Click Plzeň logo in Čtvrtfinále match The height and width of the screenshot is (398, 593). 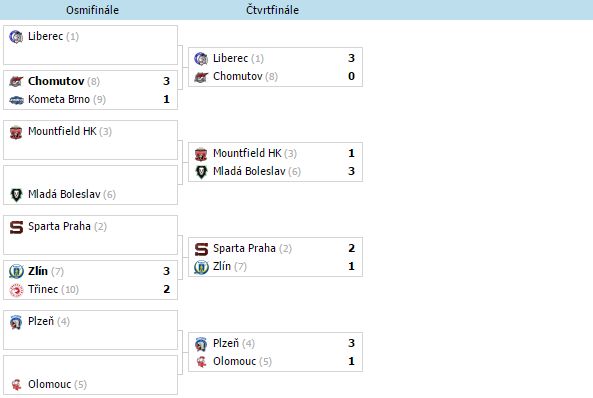pyautogui.click(x=201, y=344)
